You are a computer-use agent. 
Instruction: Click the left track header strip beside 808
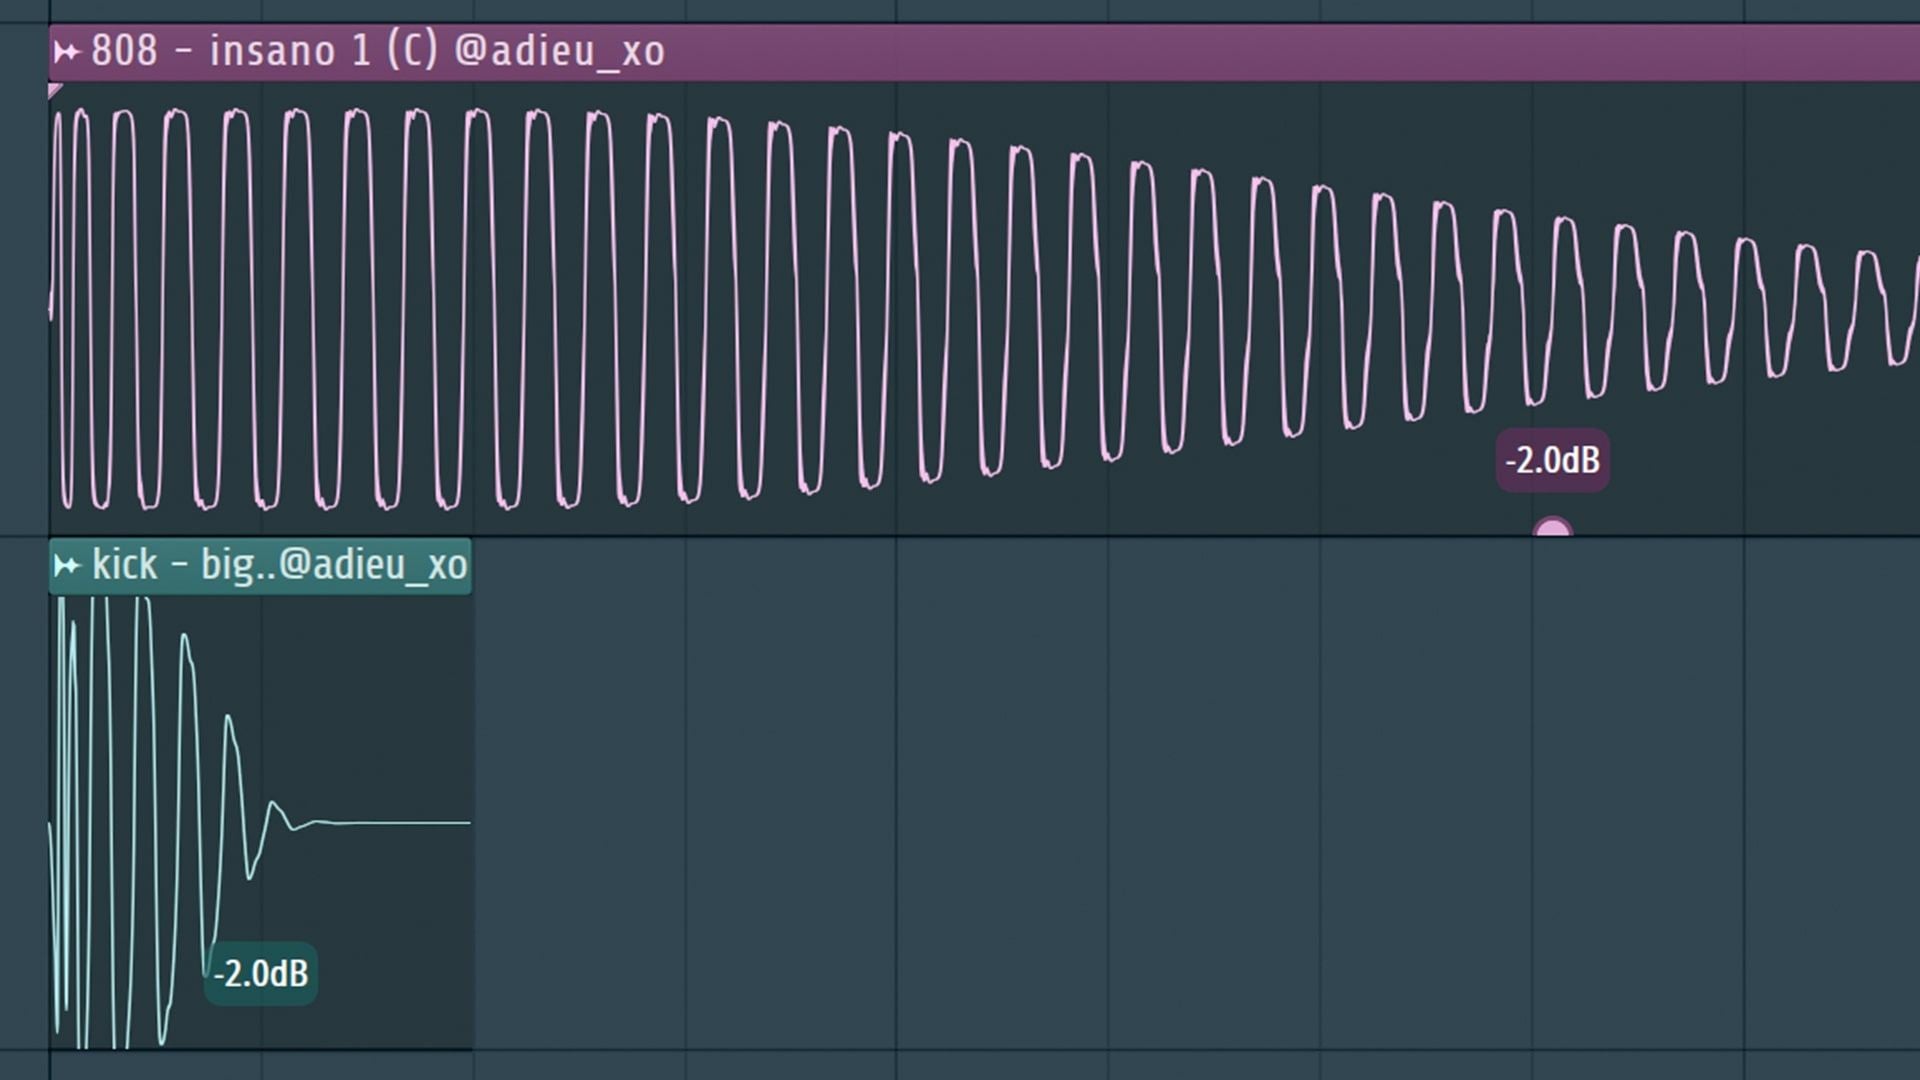click(23, 280)
